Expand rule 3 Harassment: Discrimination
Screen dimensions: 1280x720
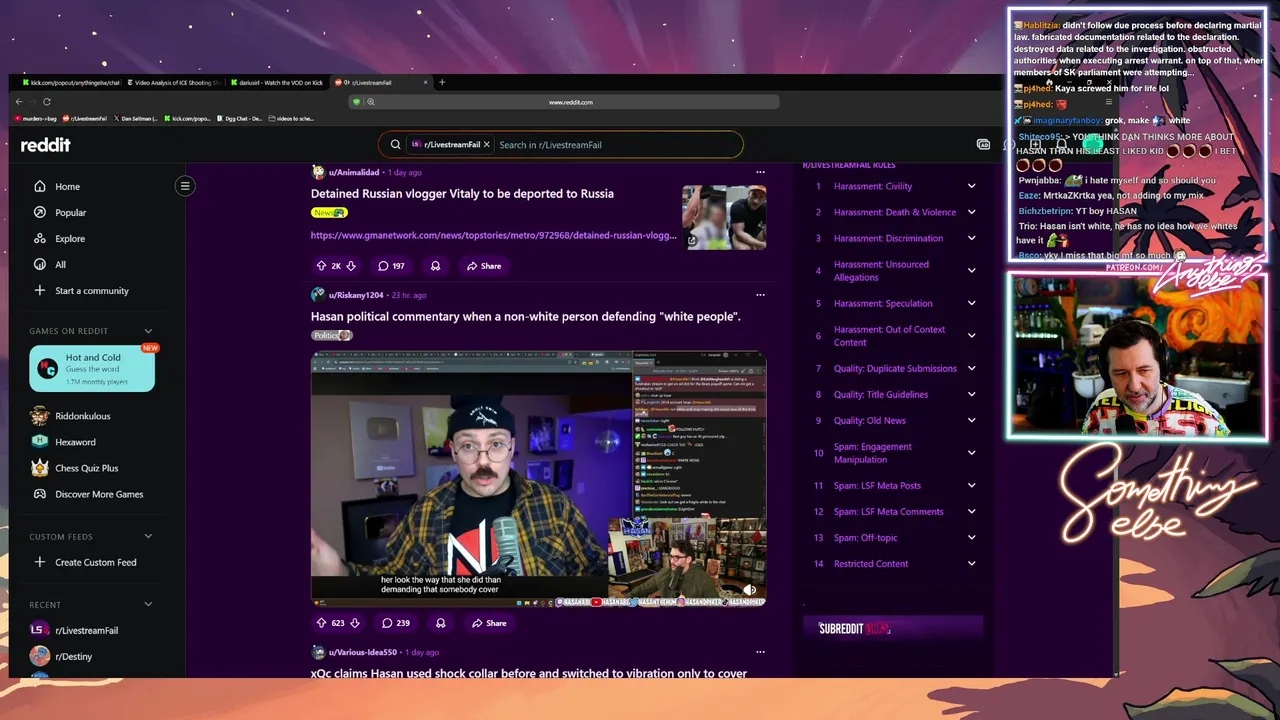[x=971, y=238]
